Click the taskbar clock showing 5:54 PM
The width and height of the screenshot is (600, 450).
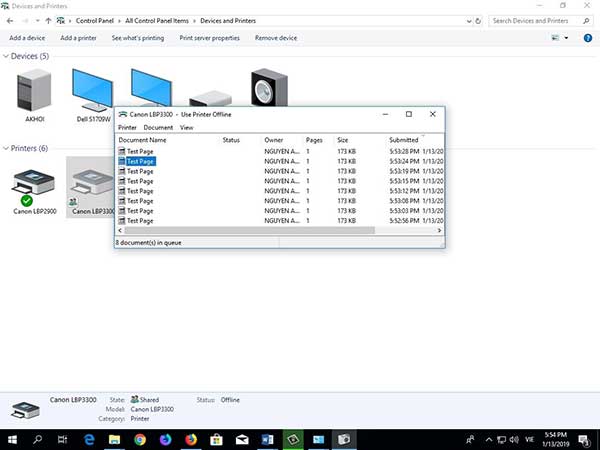[x=555, y=440]
